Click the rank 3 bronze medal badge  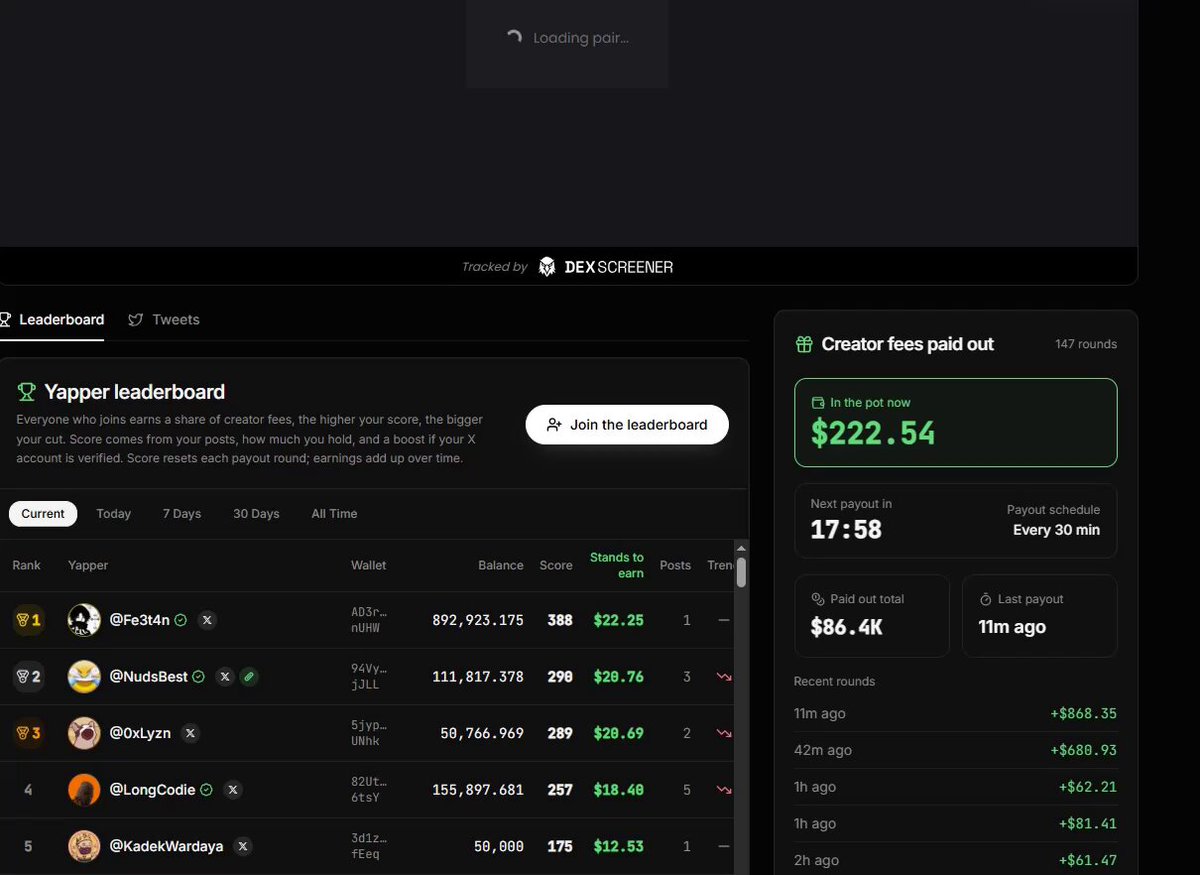28,733
